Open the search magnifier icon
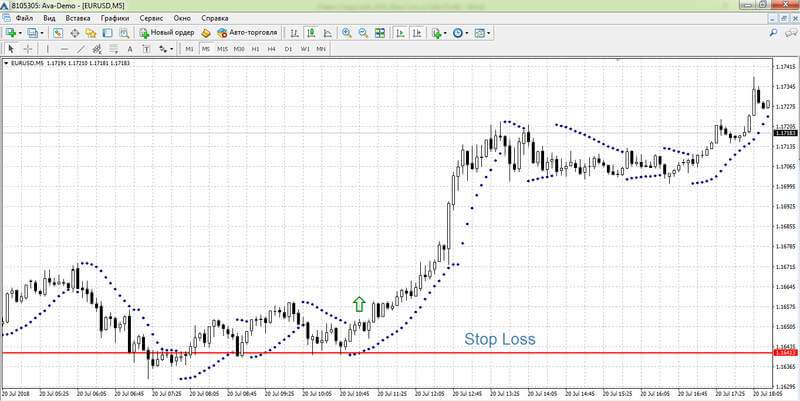The height and width of the screenshot is (401, 800). point(773,33)
